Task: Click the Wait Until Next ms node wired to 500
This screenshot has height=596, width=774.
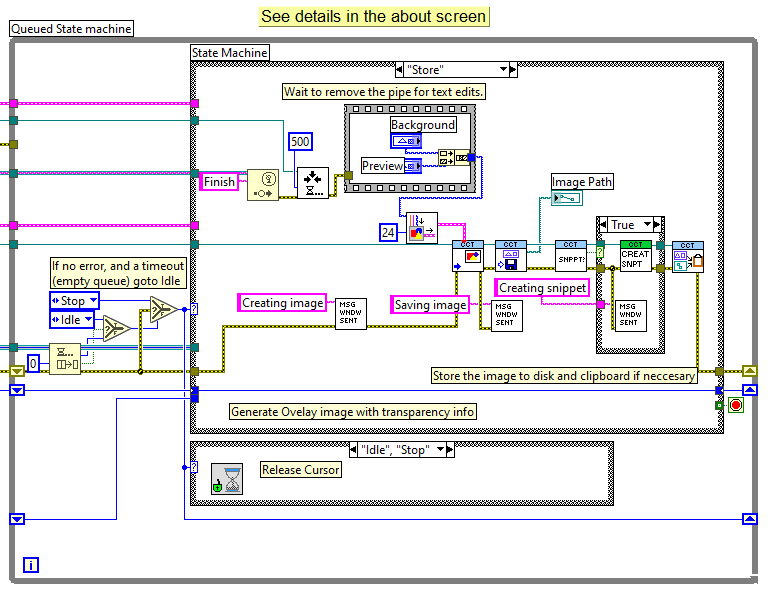Action: [x=313, y=183]
